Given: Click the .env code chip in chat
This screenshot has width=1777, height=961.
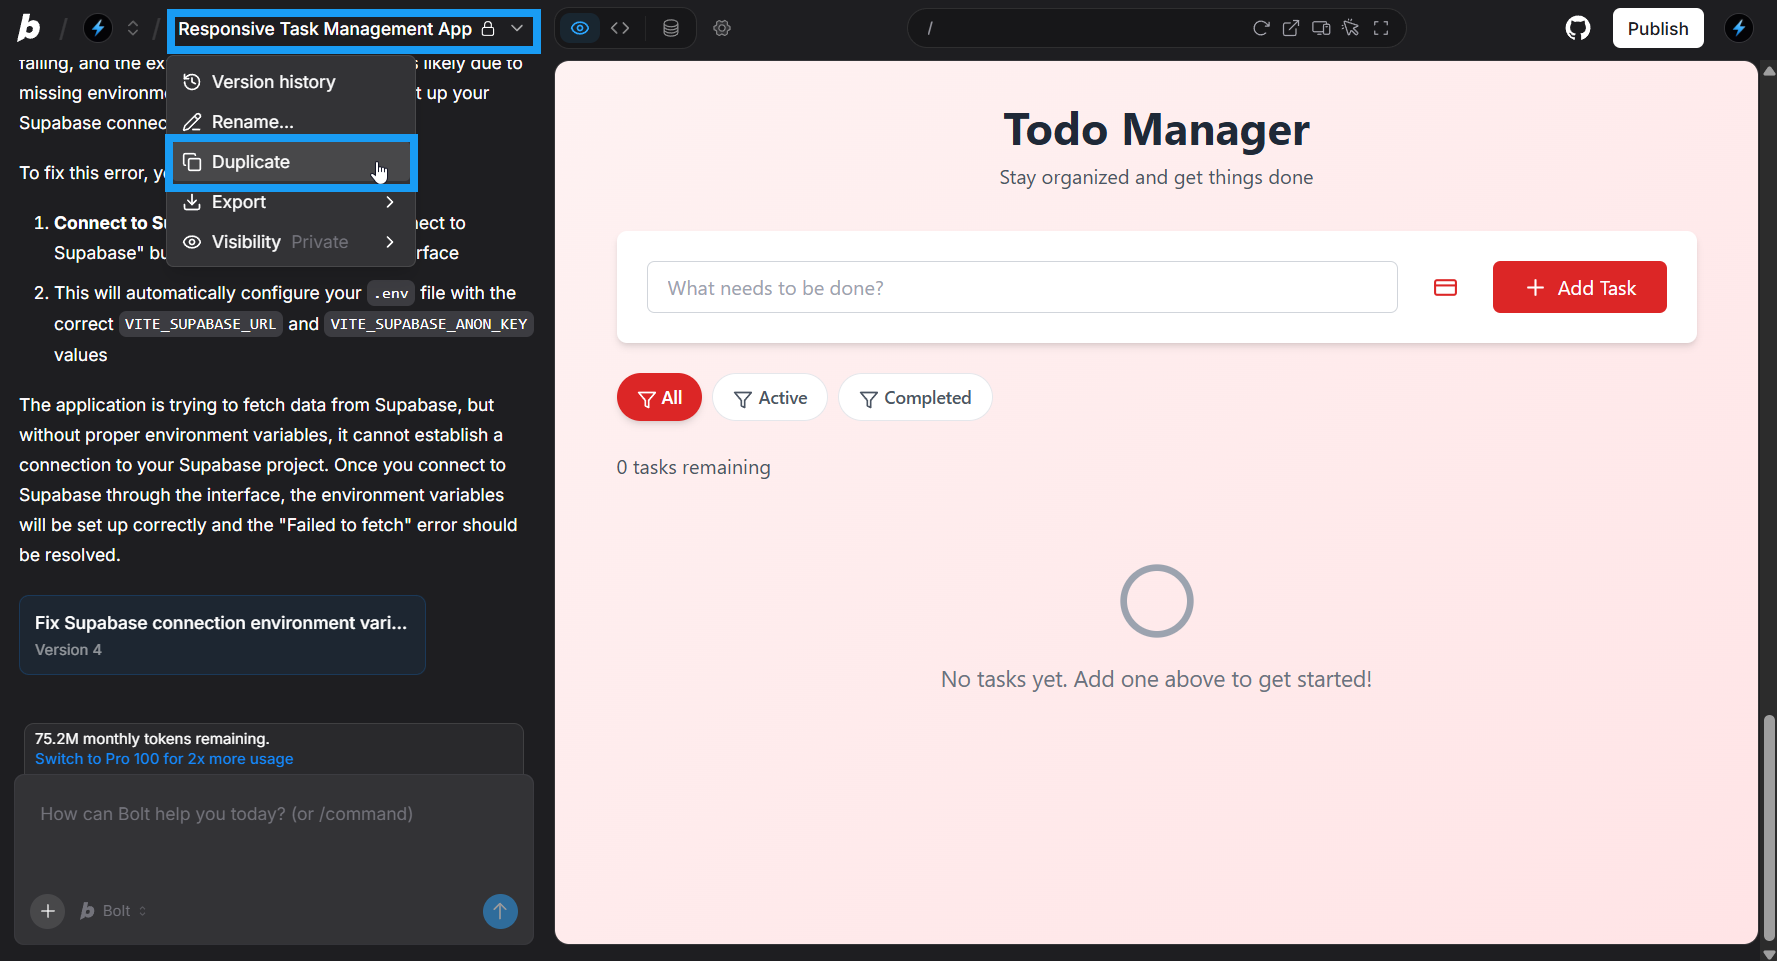Looking at the screenshot, I should point(391,293).
